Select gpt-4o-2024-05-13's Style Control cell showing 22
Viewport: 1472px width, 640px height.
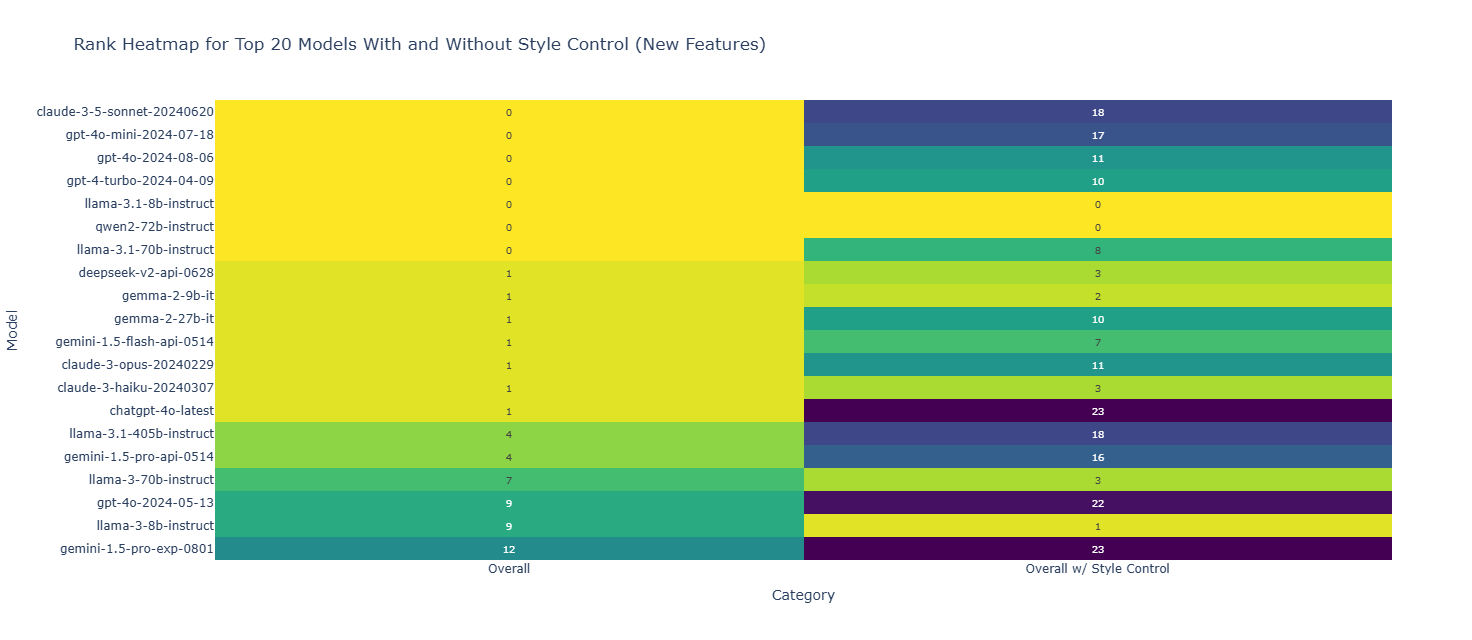1097,503
